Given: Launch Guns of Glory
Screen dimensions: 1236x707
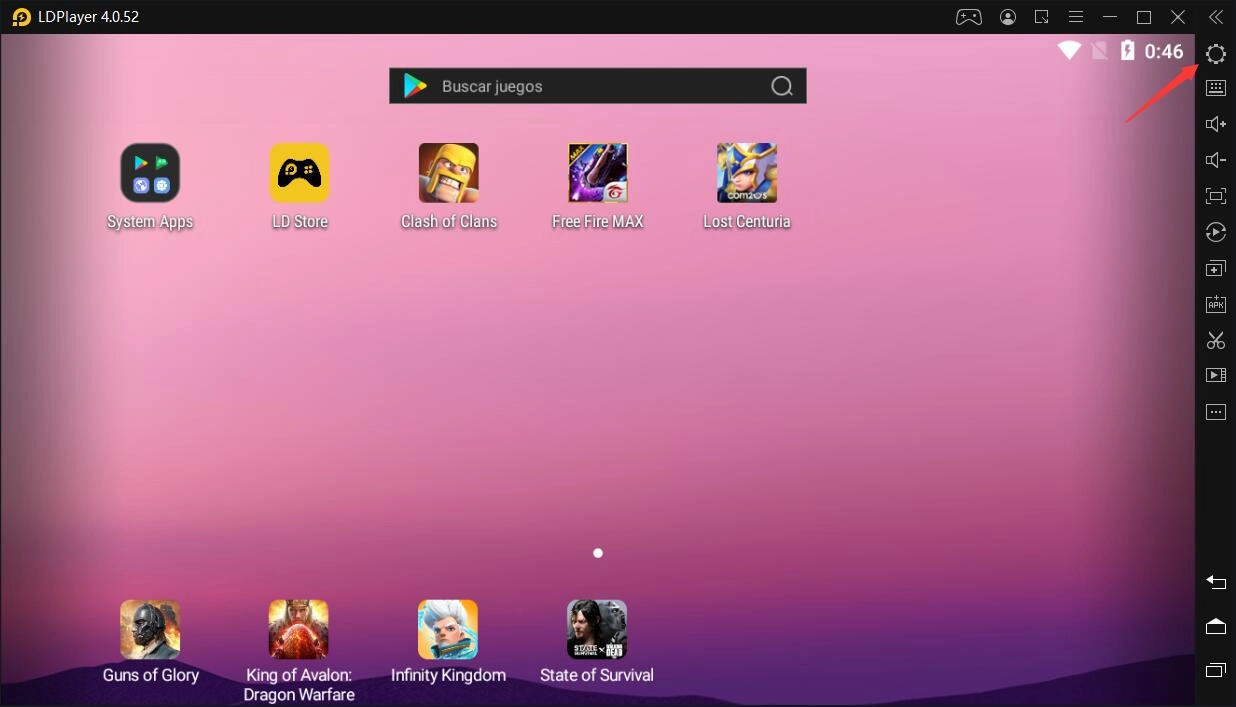Looking at the screenshot, I should click(150, 642).
